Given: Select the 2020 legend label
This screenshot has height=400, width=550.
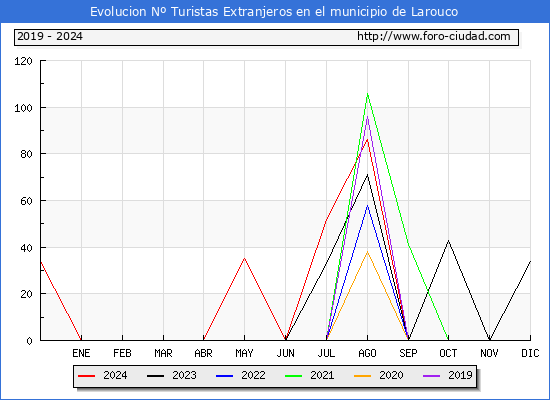Looking at the screenshot, I should click(x=391, y=375).
